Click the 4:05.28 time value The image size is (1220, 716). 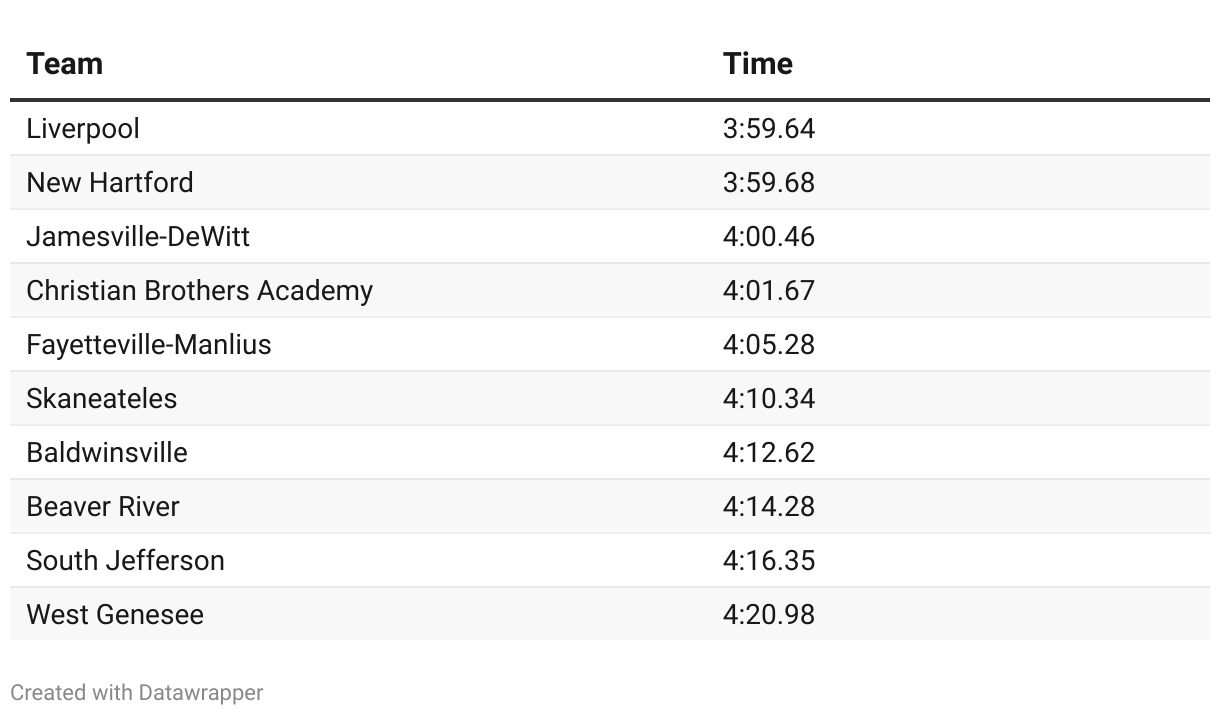point(769,345)
